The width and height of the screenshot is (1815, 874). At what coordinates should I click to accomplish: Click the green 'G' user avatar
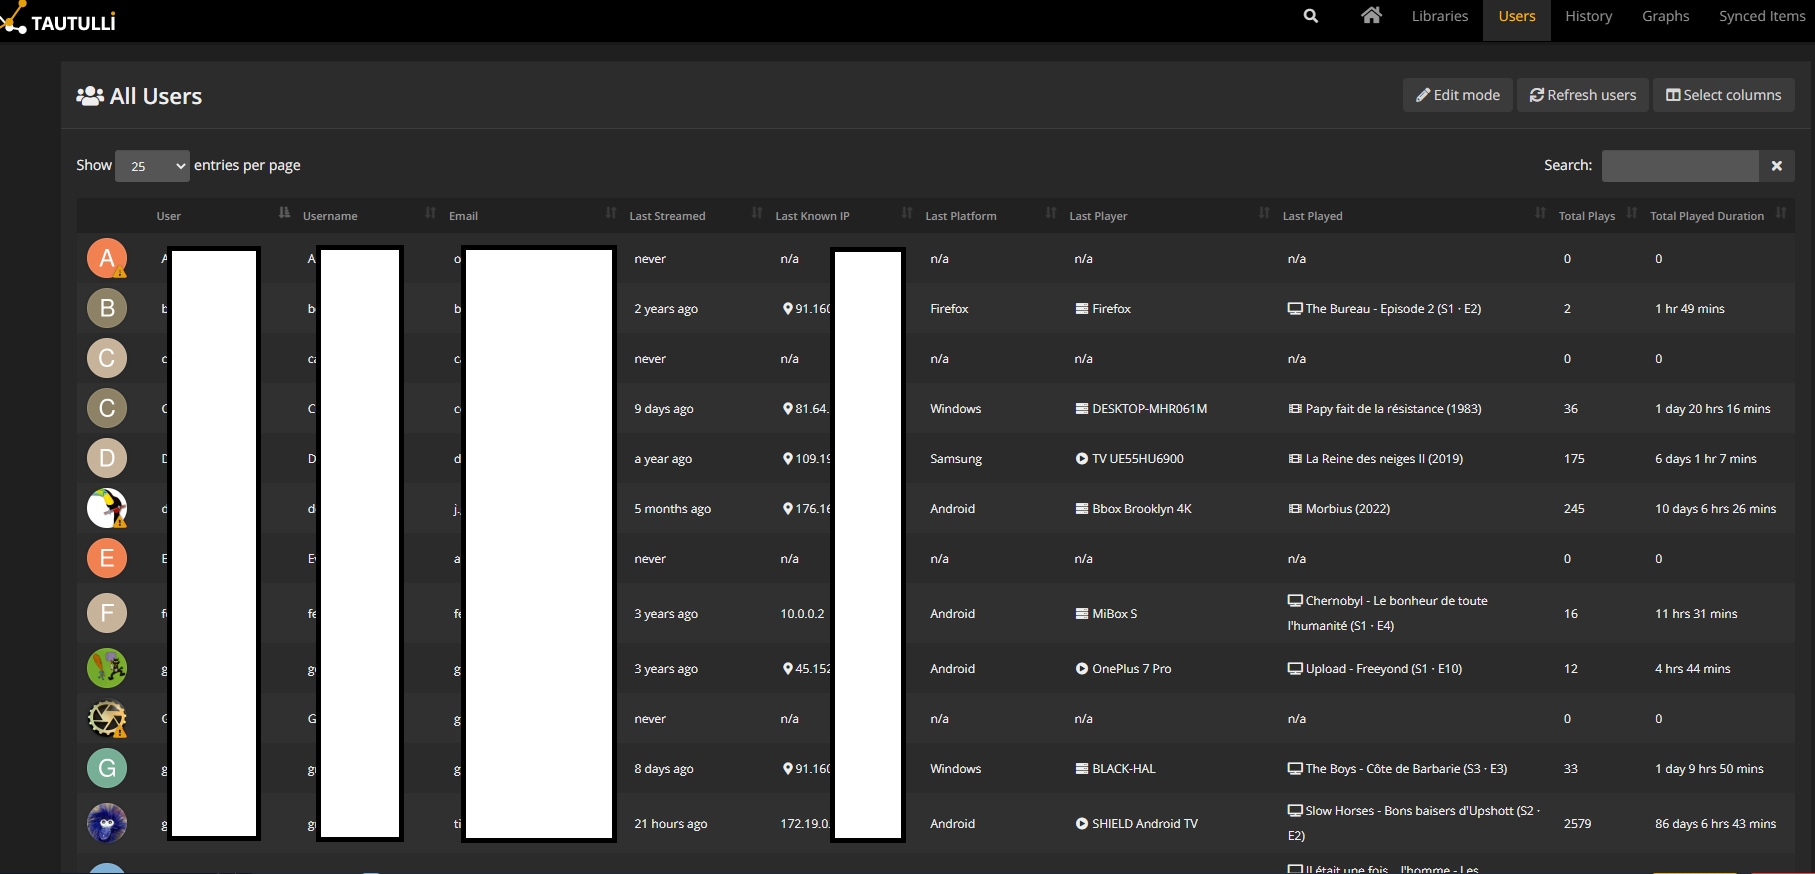tap(107, 768)
